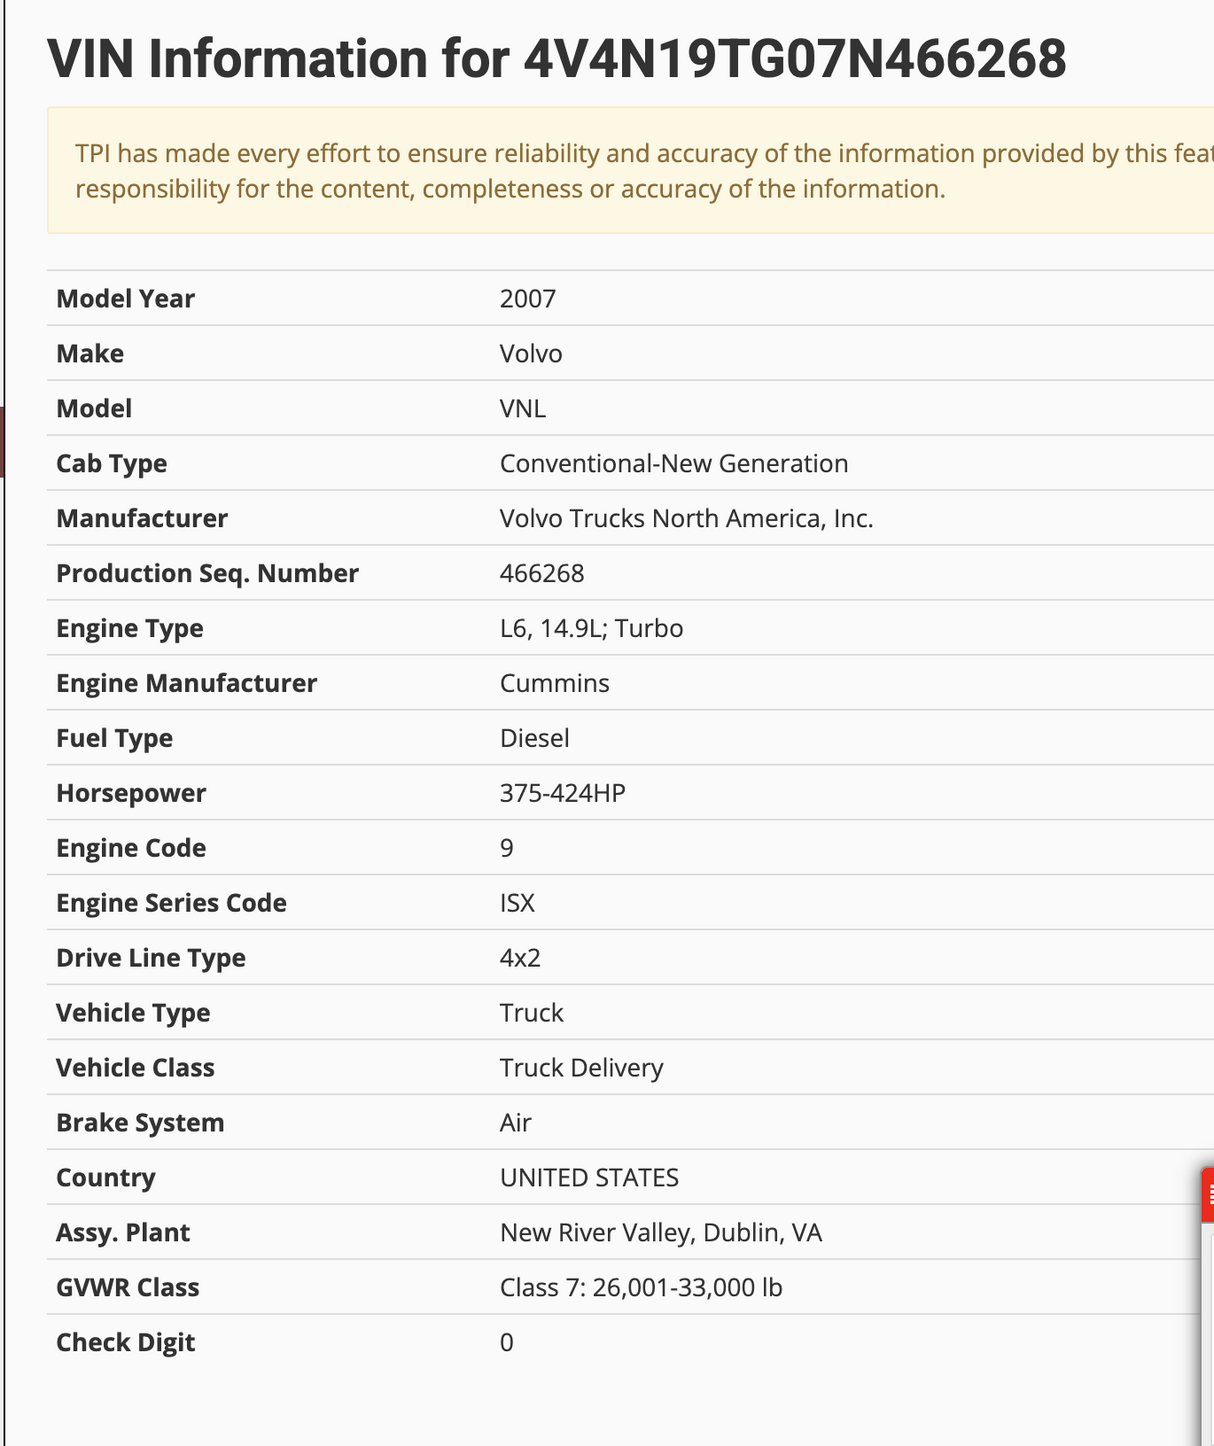Select the ISX series value

point(518,904)
